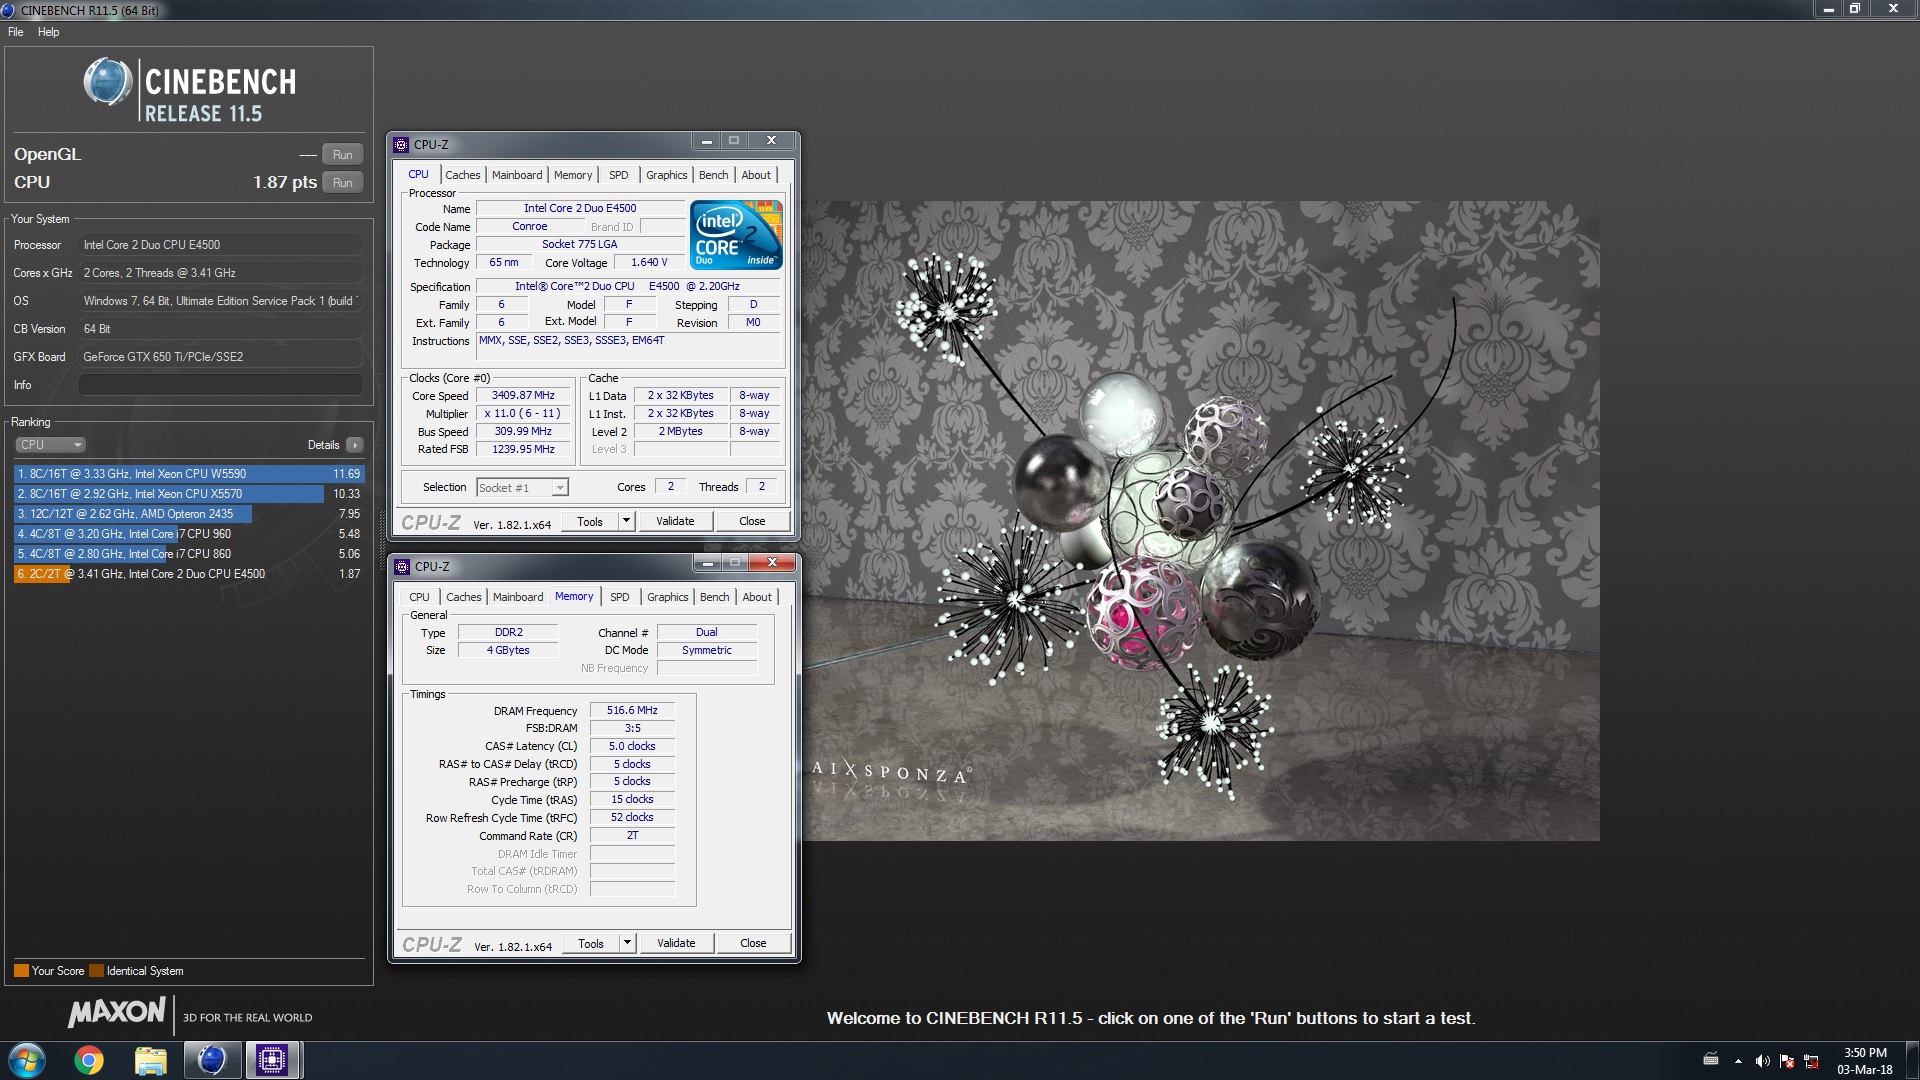The image size is (1920, 1080).
Task: Open Graphics tab in upper CPU-Z window
Action: coord(666,175)
